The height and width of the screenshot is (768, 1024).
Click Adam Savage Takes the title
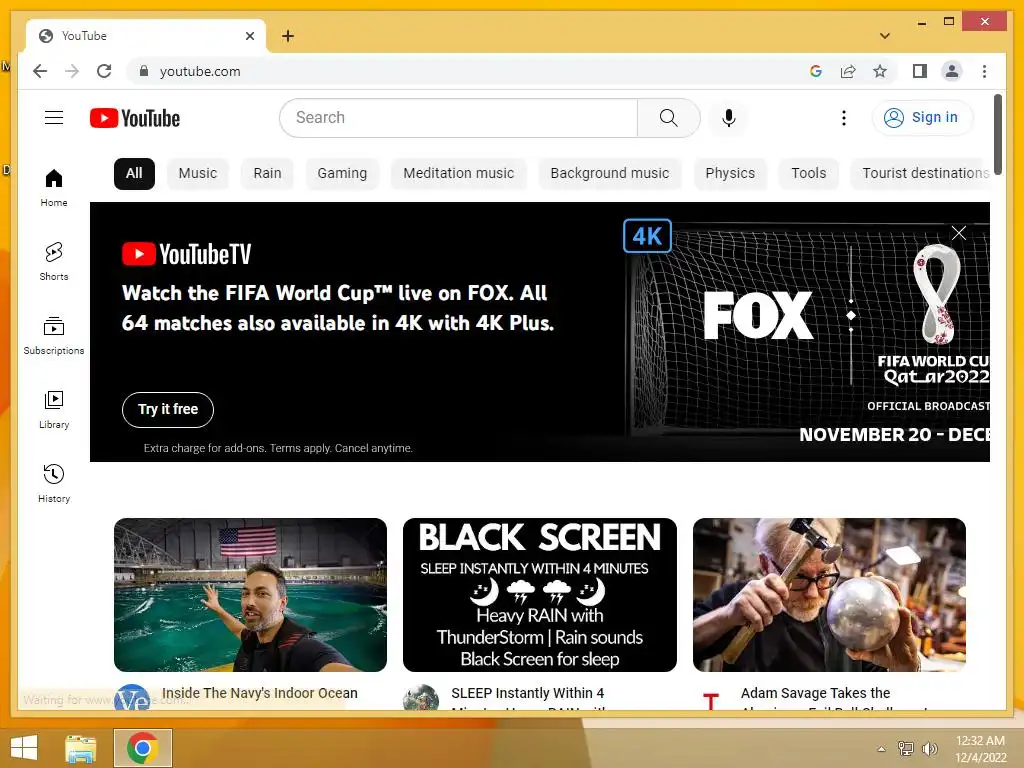[x=816, y=693]
